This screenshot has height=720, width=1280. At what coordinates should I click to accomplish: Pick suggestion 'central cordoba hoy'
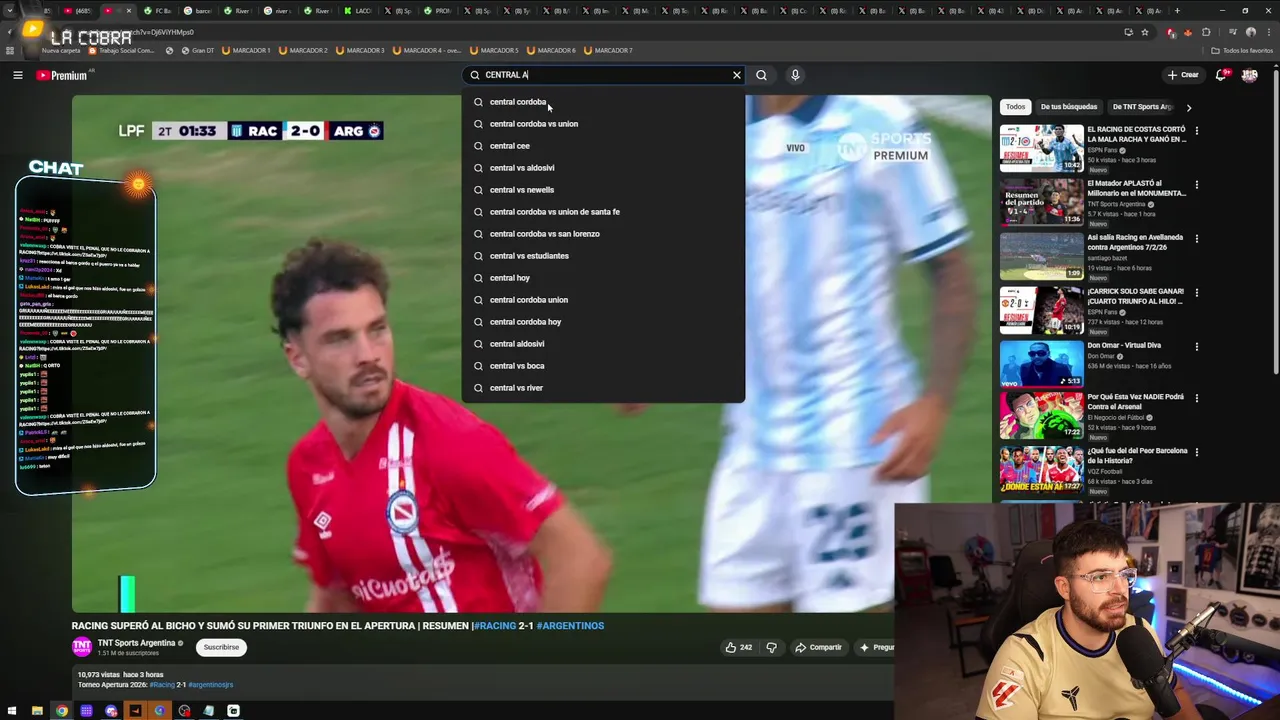tap(603, 322)
